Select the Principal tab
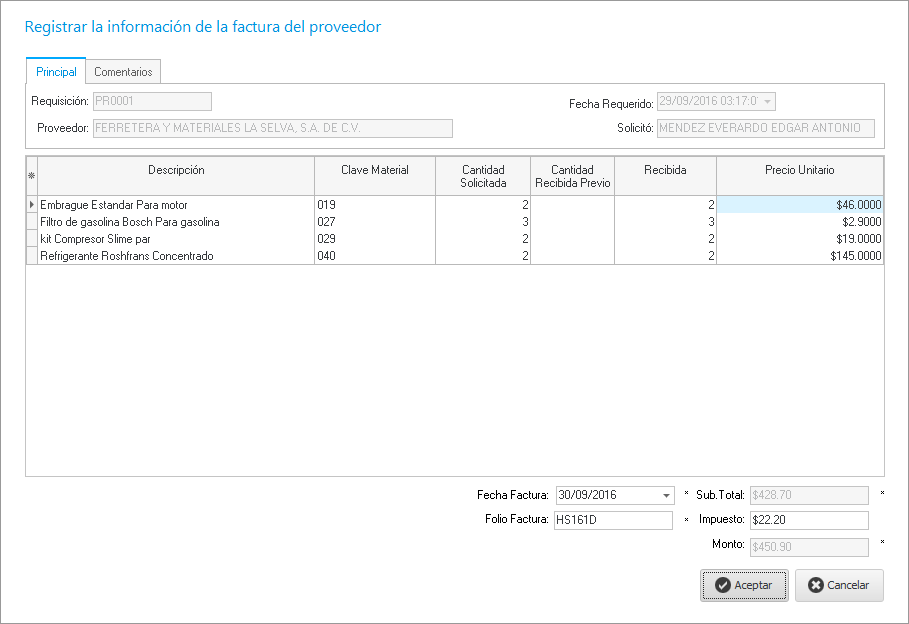 tap(56, 72)
